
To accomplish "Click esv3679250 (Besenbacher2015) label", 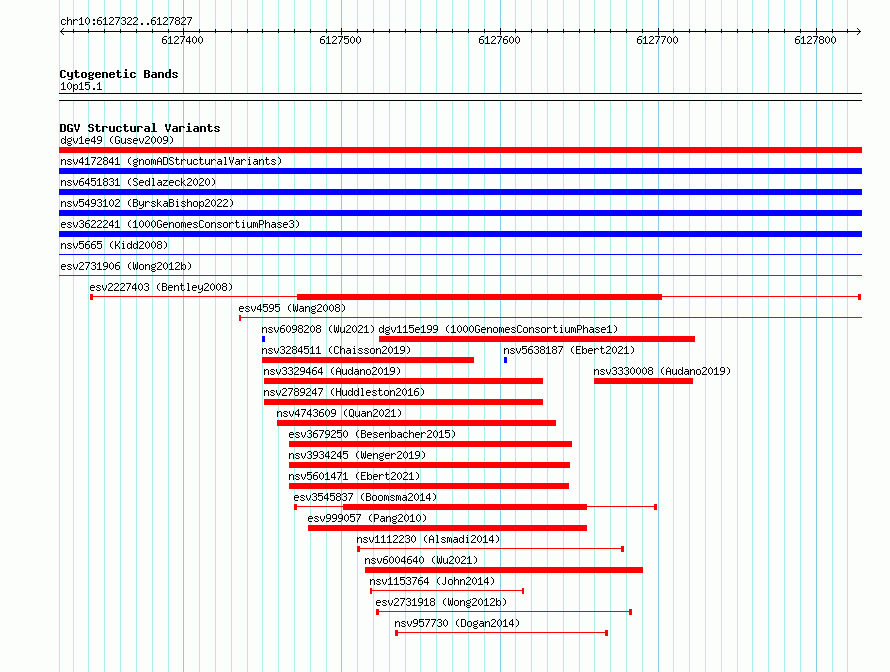I will [x=372, y=434].
